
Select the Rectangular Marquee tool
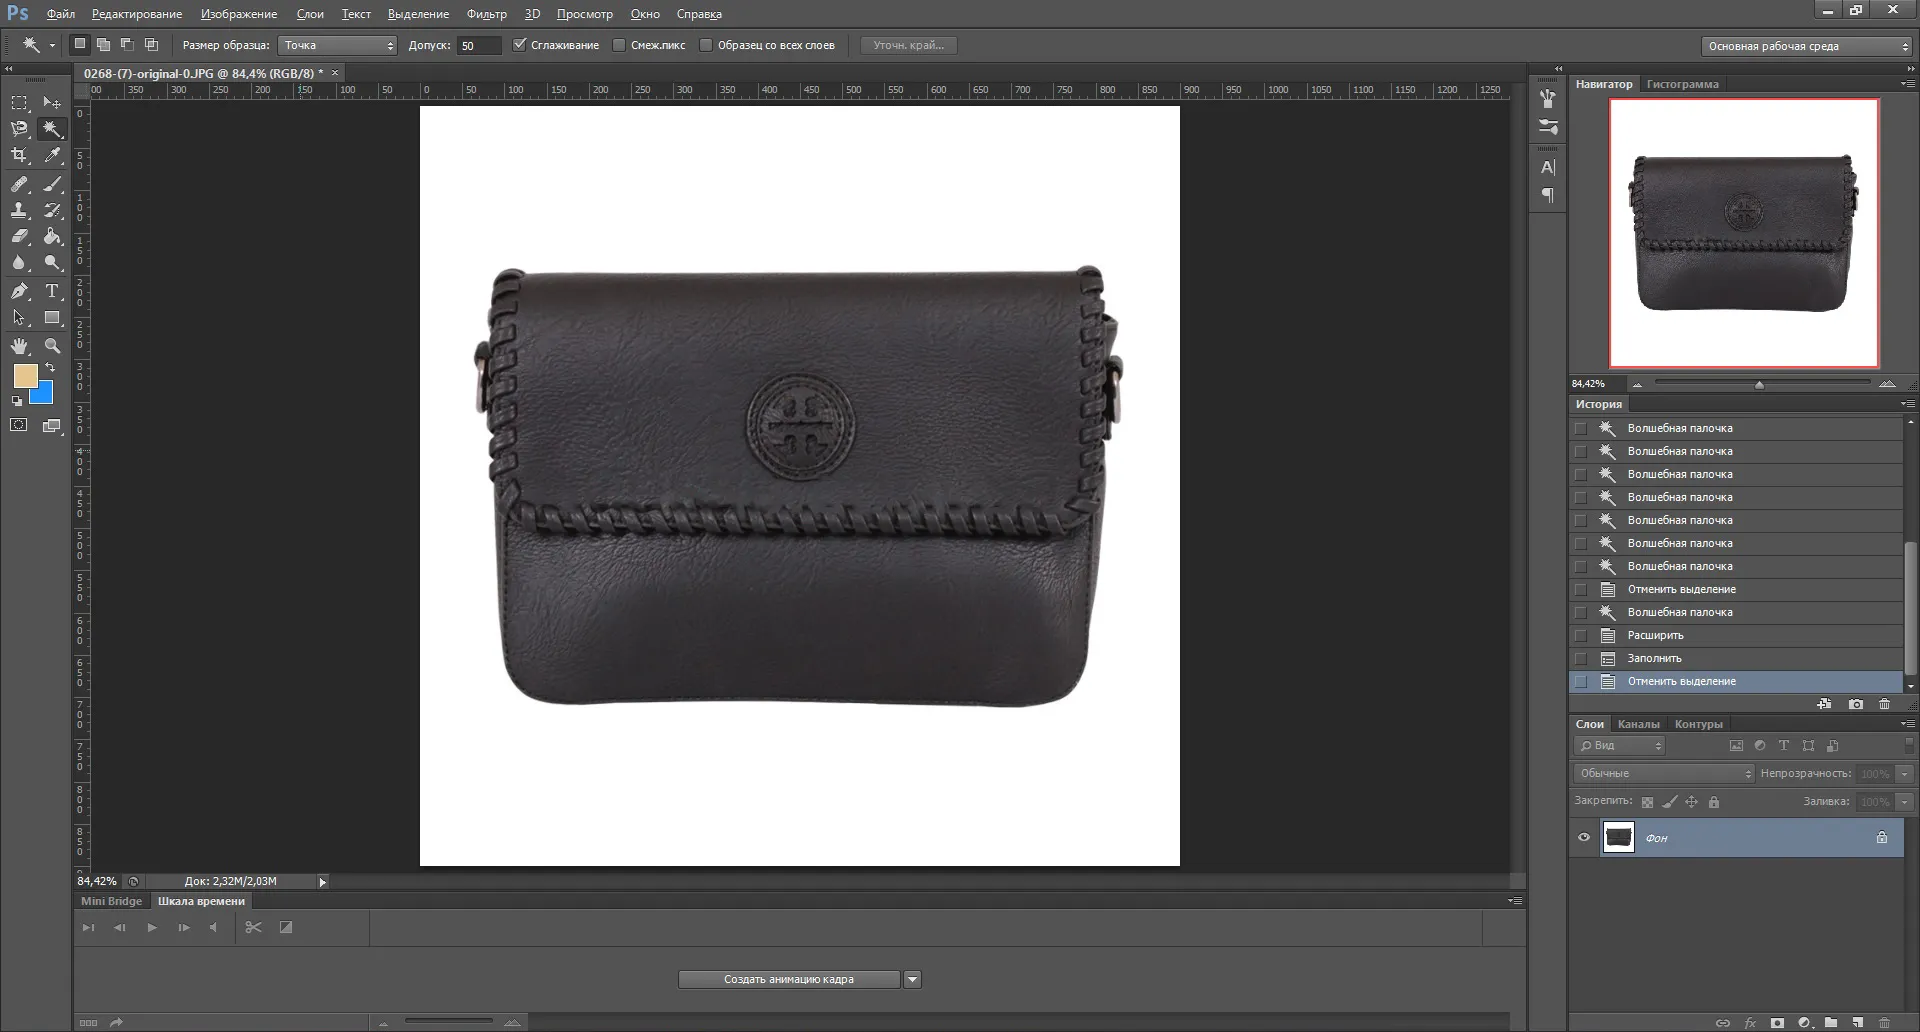coord(19,103)
